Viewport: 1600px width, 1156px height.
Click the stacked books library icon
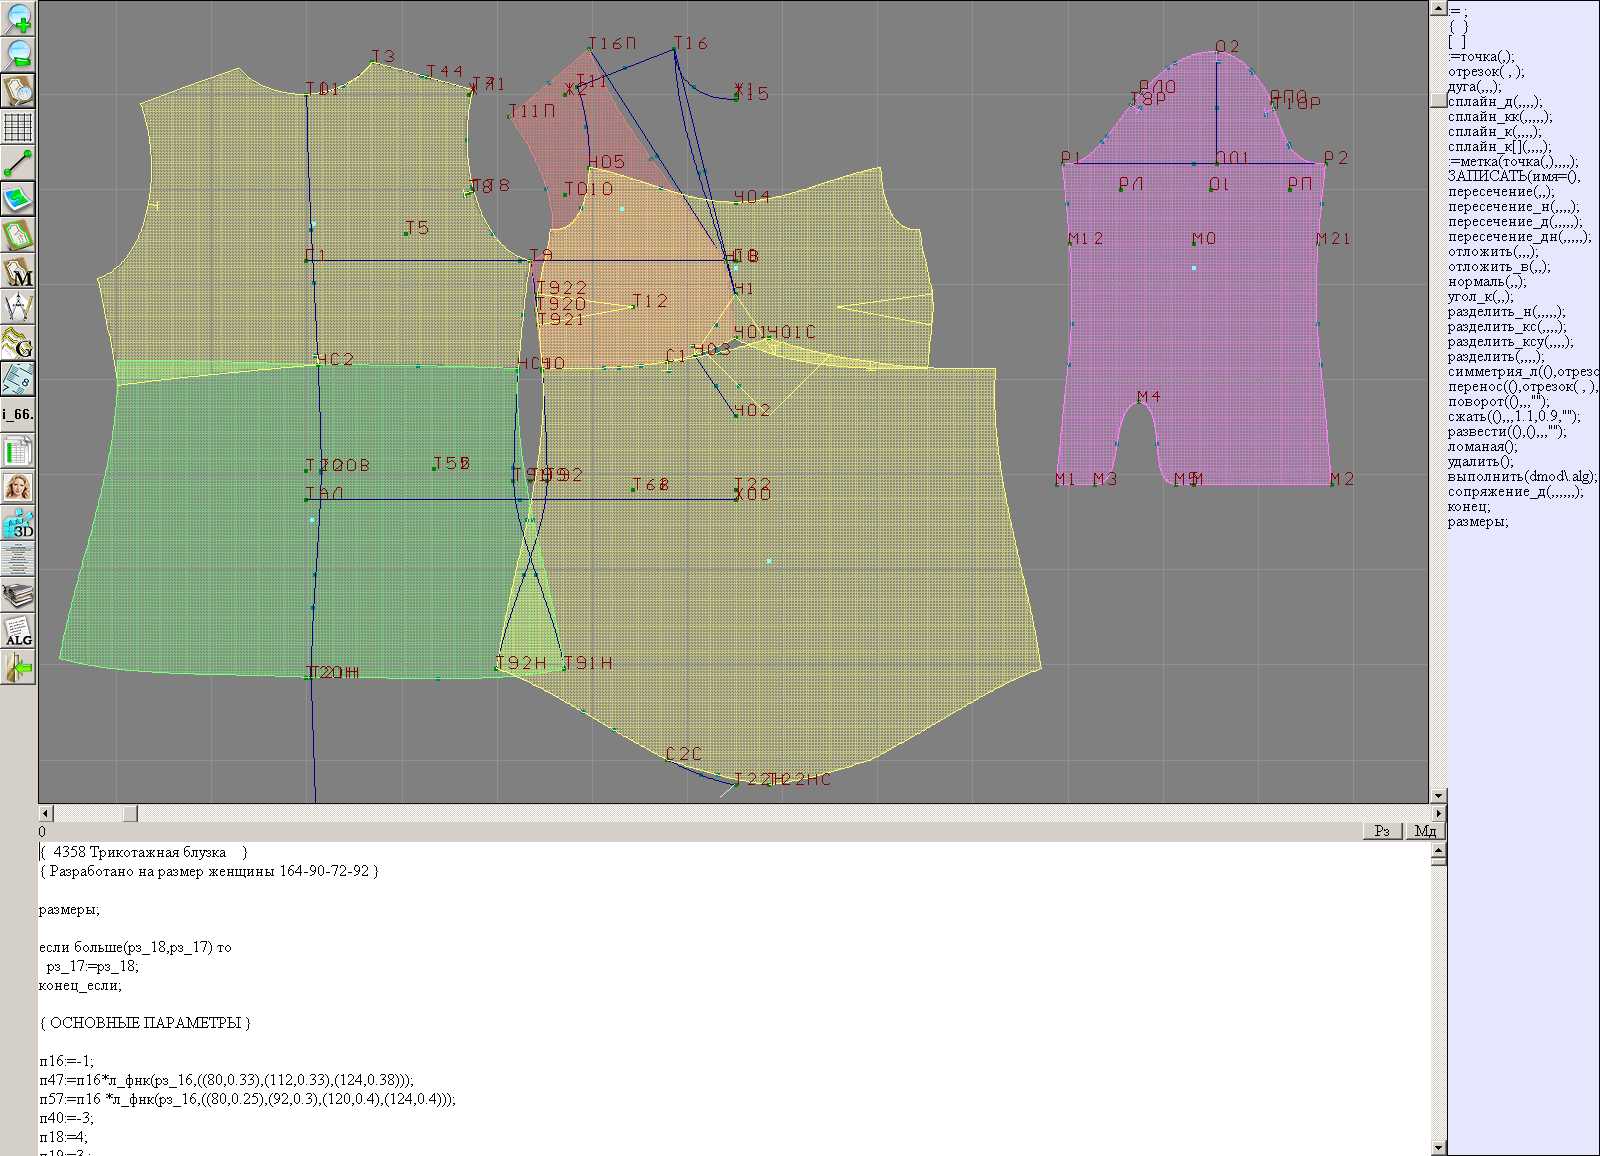(18, 596)
